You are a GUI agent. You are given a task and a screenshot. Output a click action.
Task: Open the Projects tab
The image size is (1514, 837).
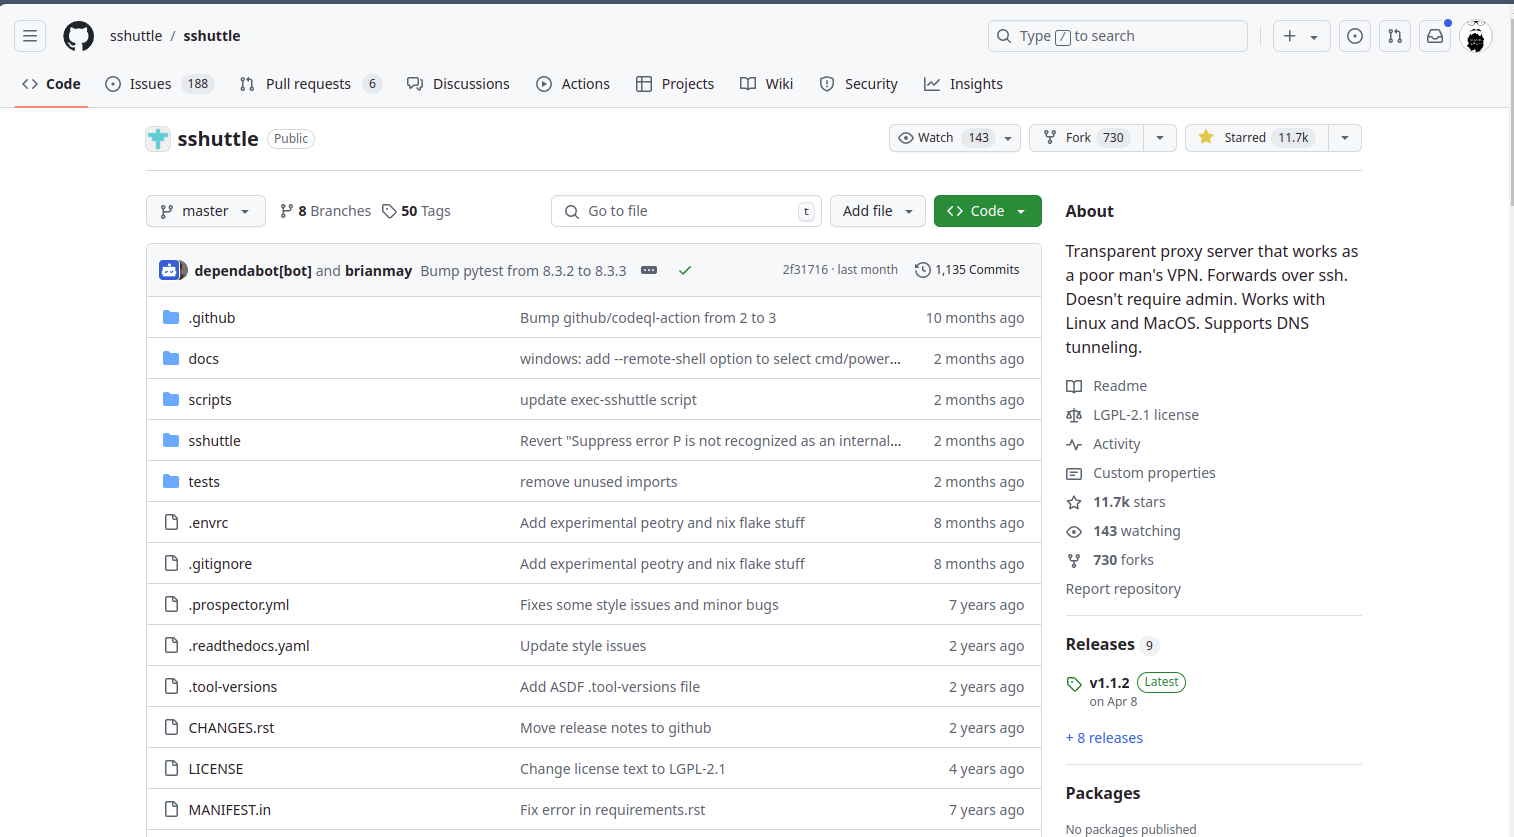point(675,84)
